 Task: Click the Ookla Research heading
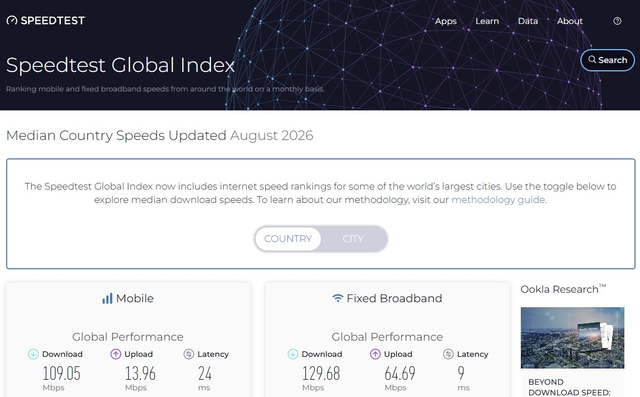point(563,289)
